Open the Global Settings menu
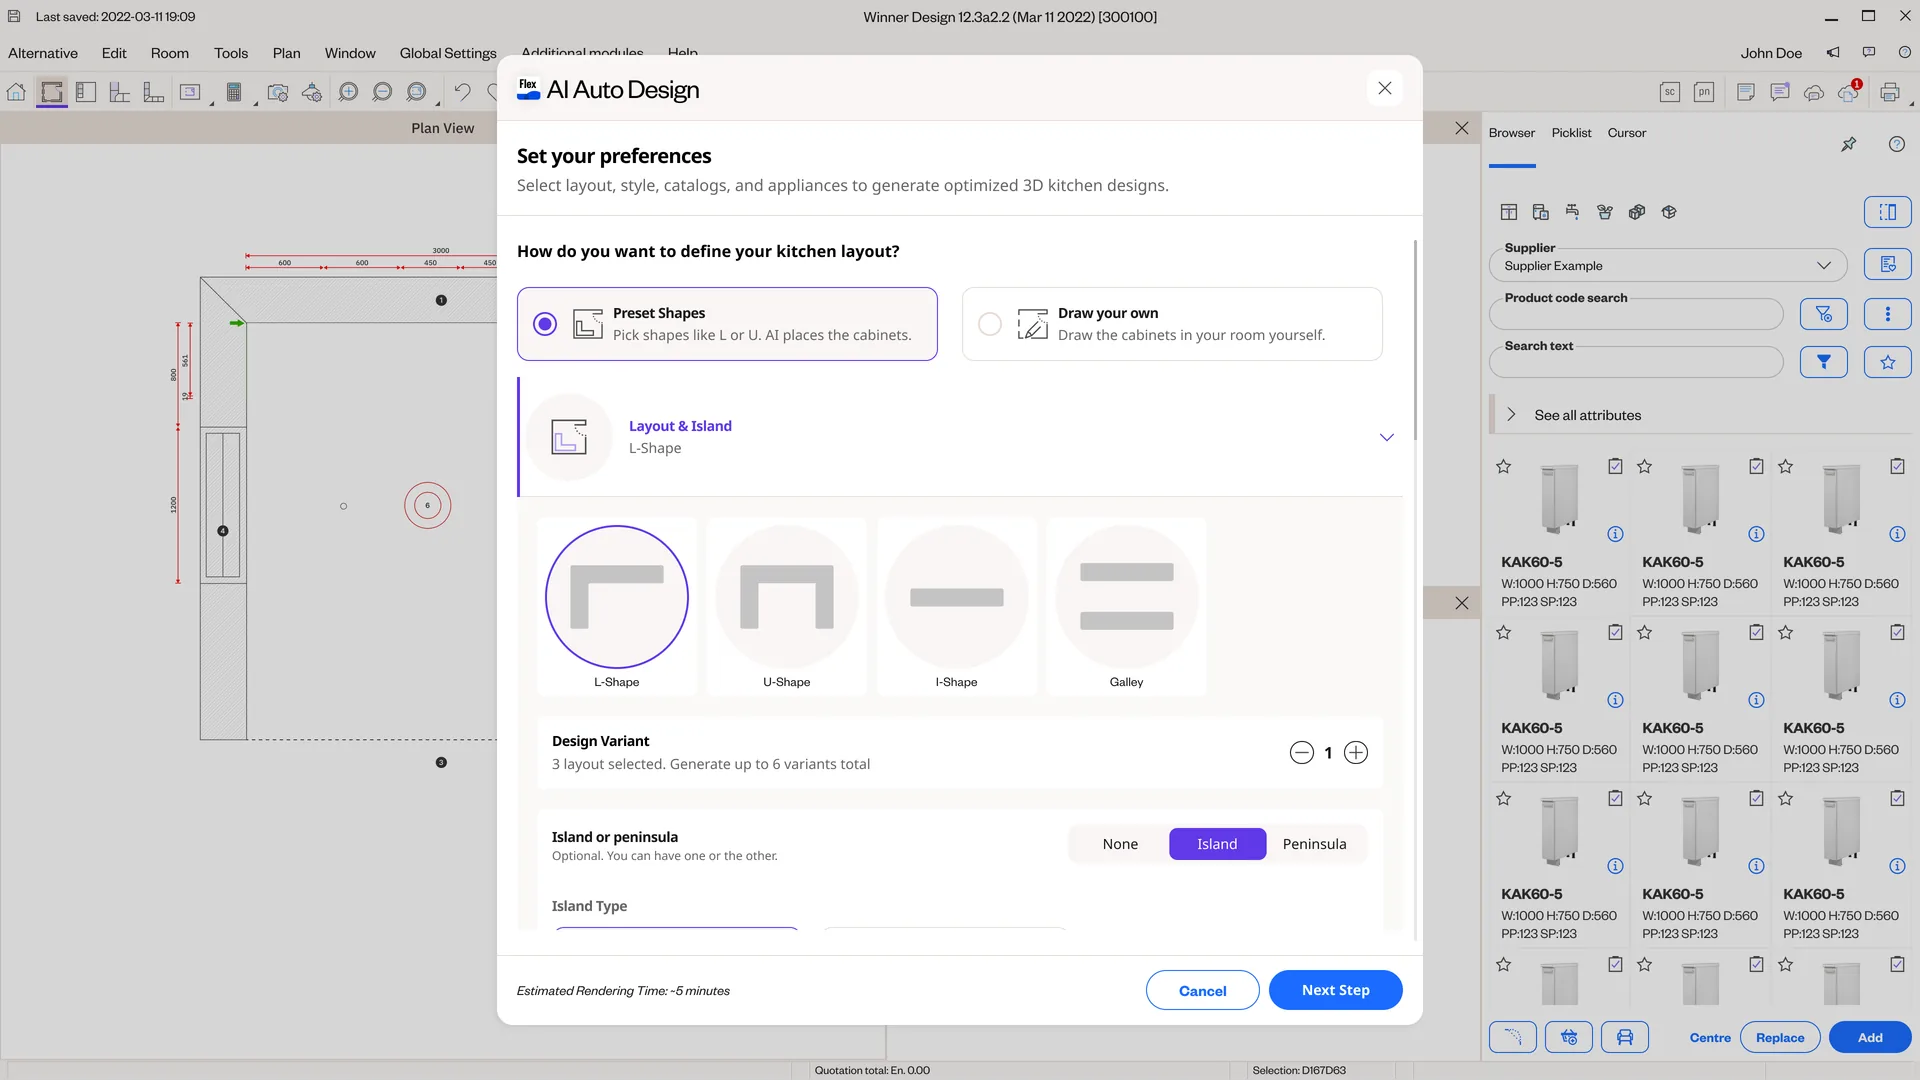Viewport: 1920px width, 1080px height. point(448,53)
